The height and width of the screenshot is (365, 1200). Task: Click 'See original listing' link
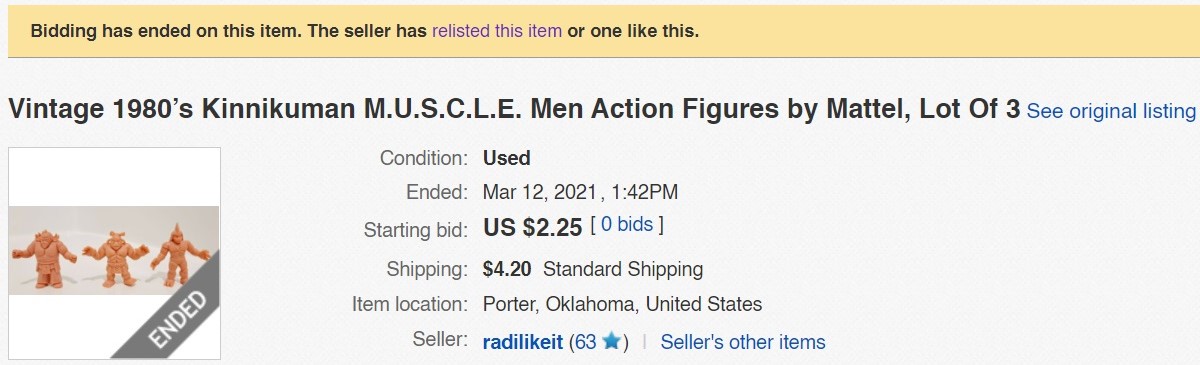point(1111,111)
